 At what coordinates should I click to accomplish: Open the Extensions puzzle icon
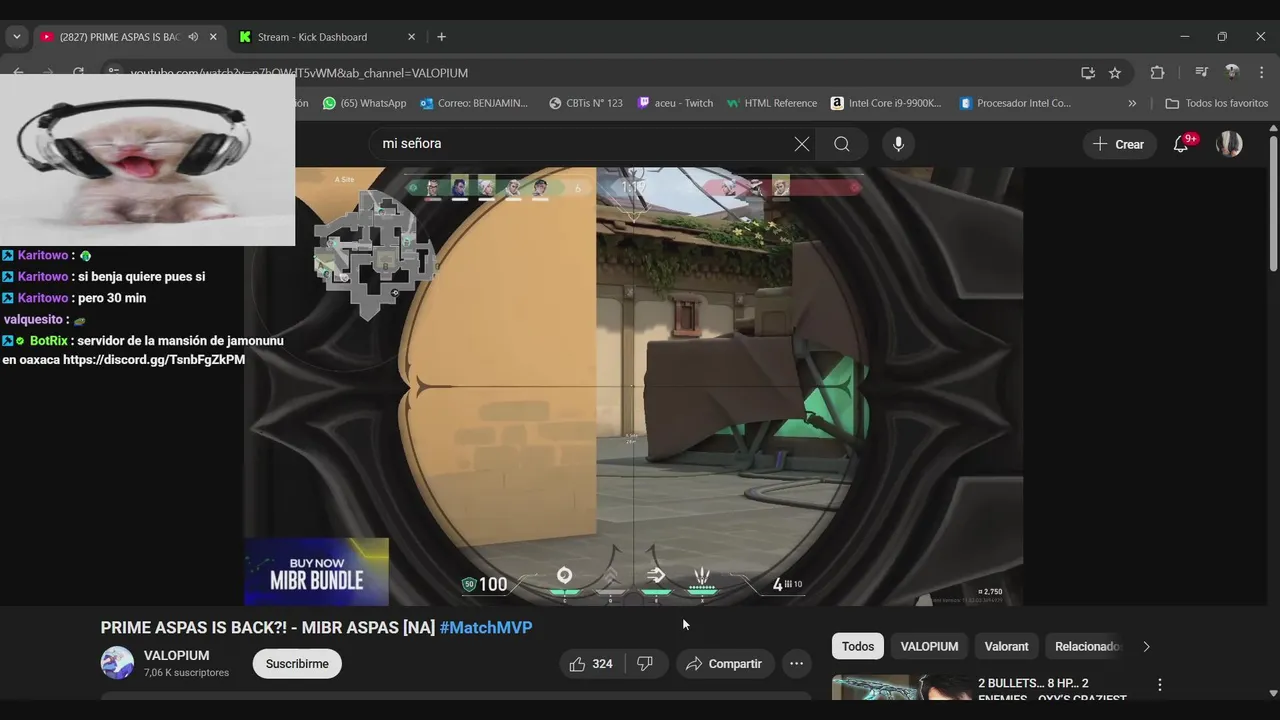pyautogui.click(x=1157, y=73)
